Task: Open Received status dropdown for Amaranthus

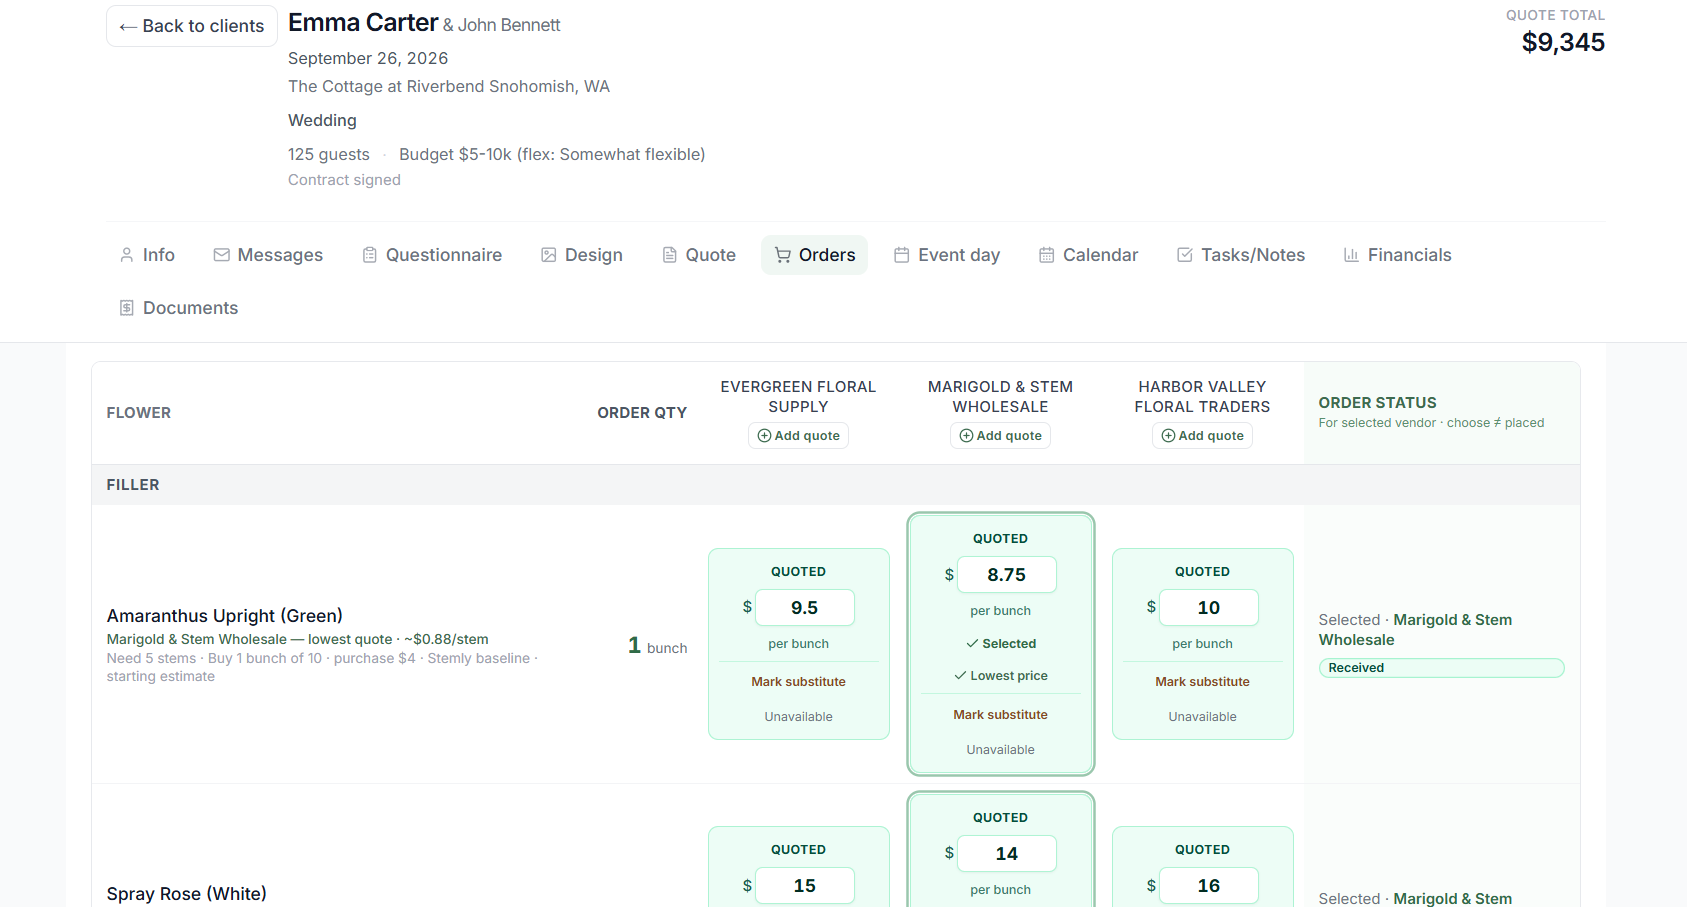Action: click(1441, 668)
